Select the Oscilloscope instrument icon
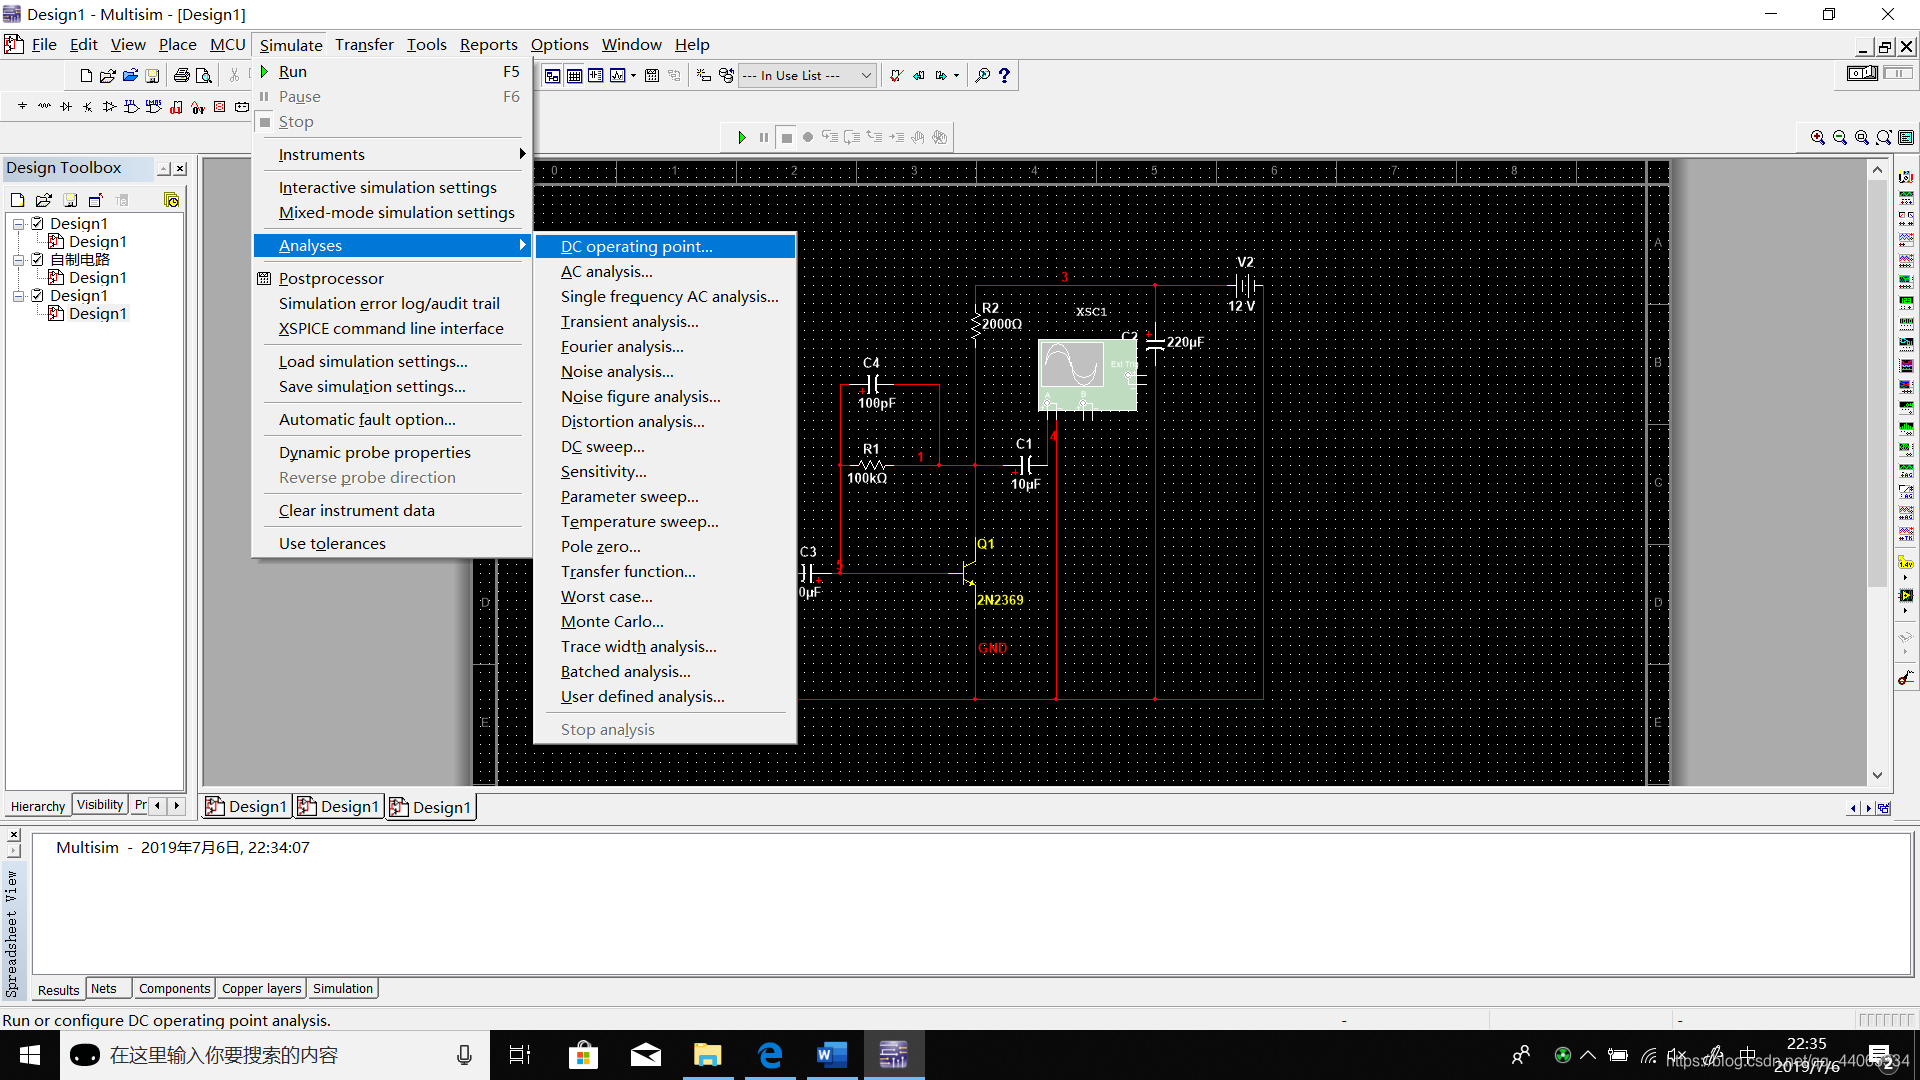 click(x=1906, y=240)
